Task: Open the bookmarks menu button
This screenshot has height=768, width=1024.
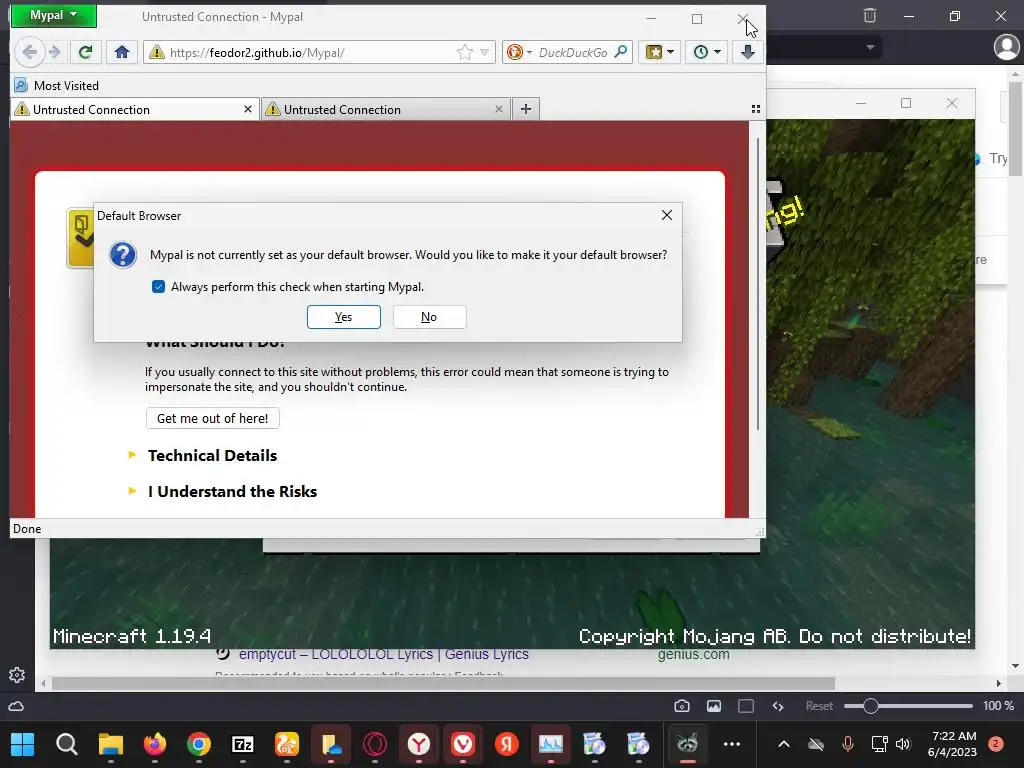Action: click(x=660, y=52)
